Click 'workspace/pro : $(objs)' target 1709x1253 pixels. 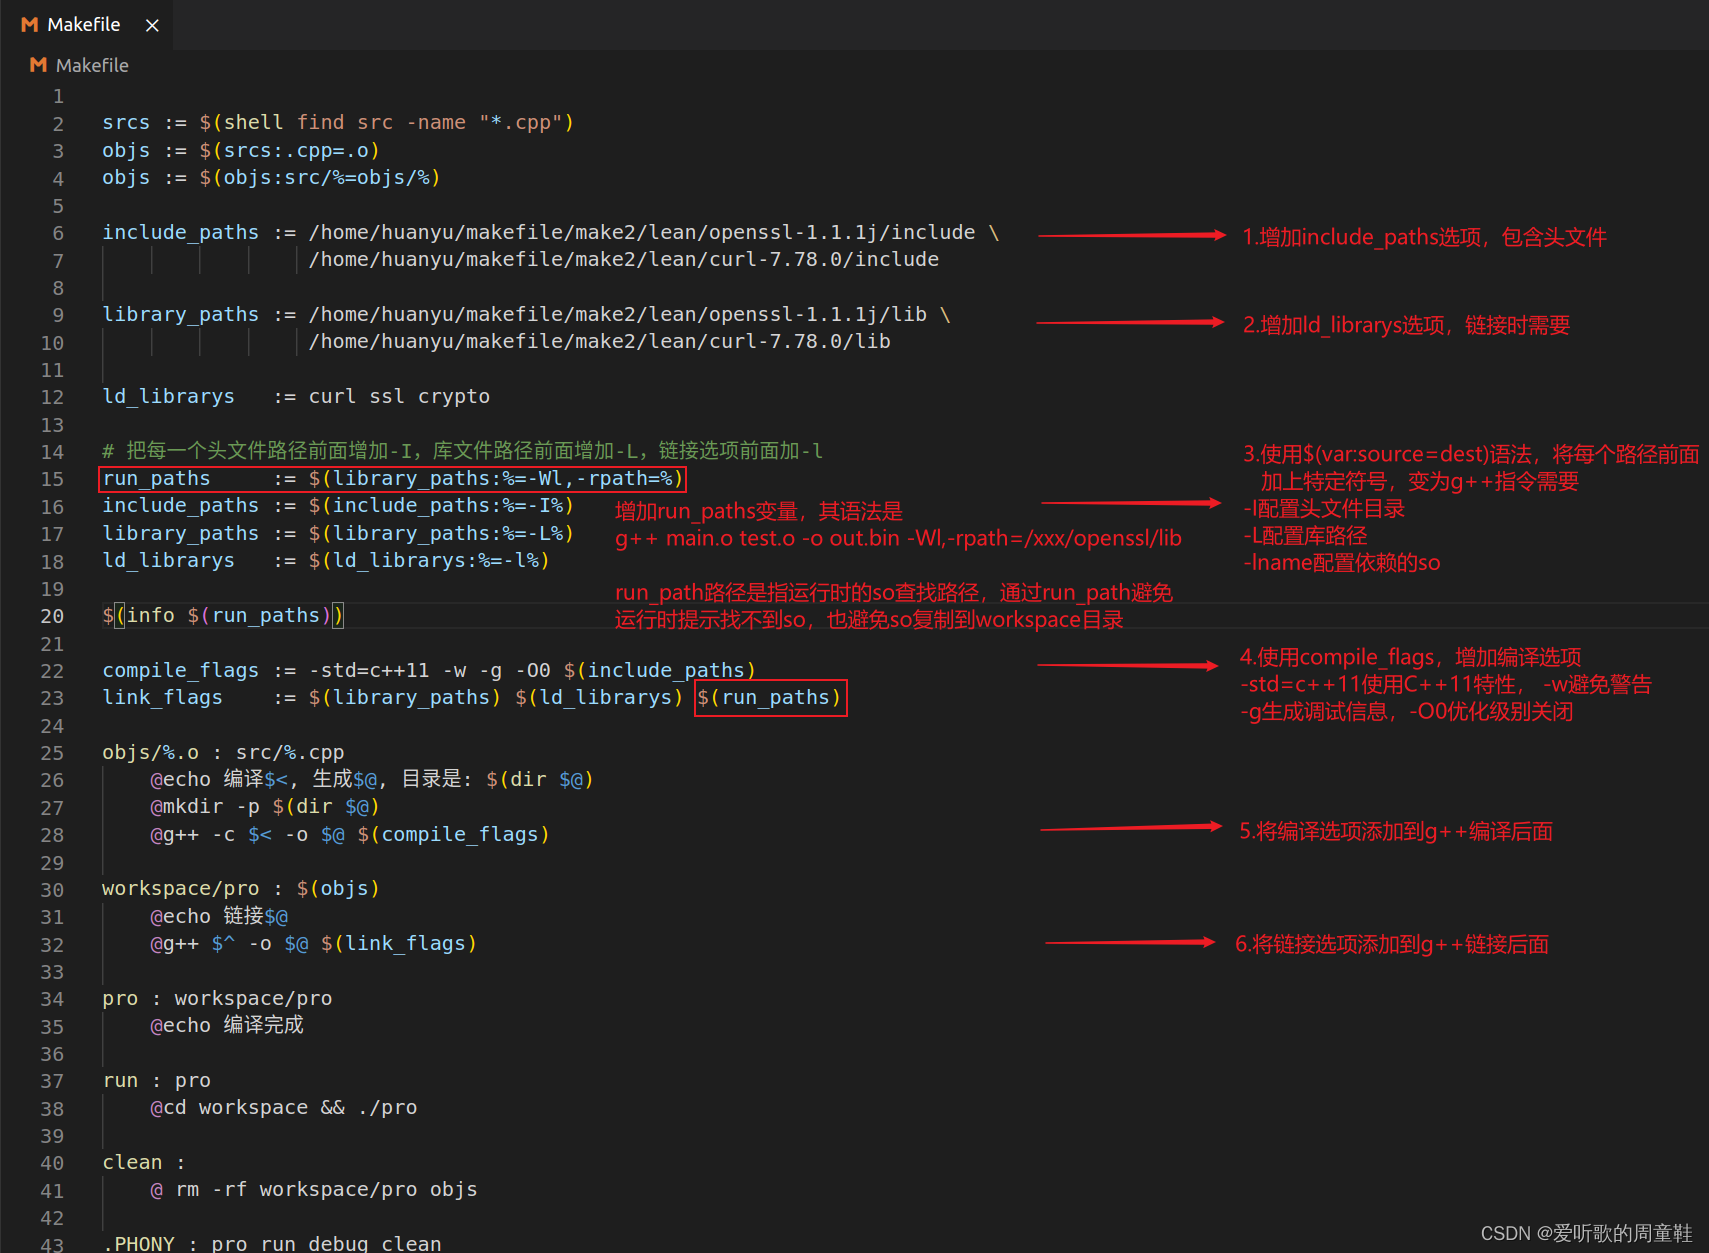click(241, 888)
